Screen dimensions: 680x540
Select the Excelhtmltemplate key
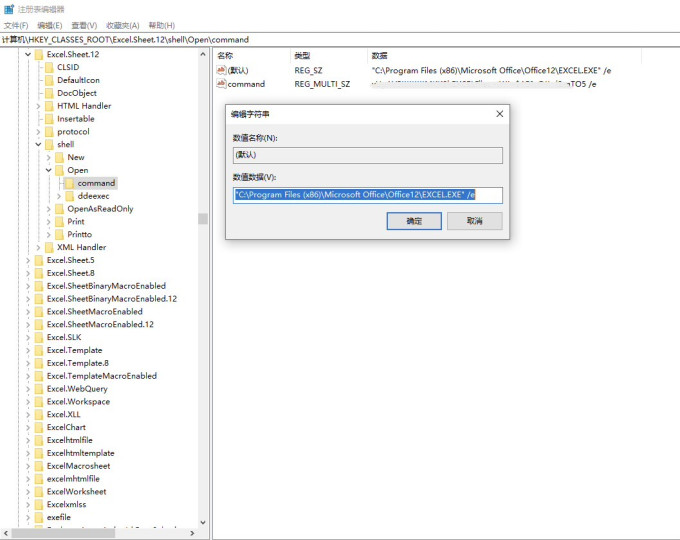pos(81,453)
